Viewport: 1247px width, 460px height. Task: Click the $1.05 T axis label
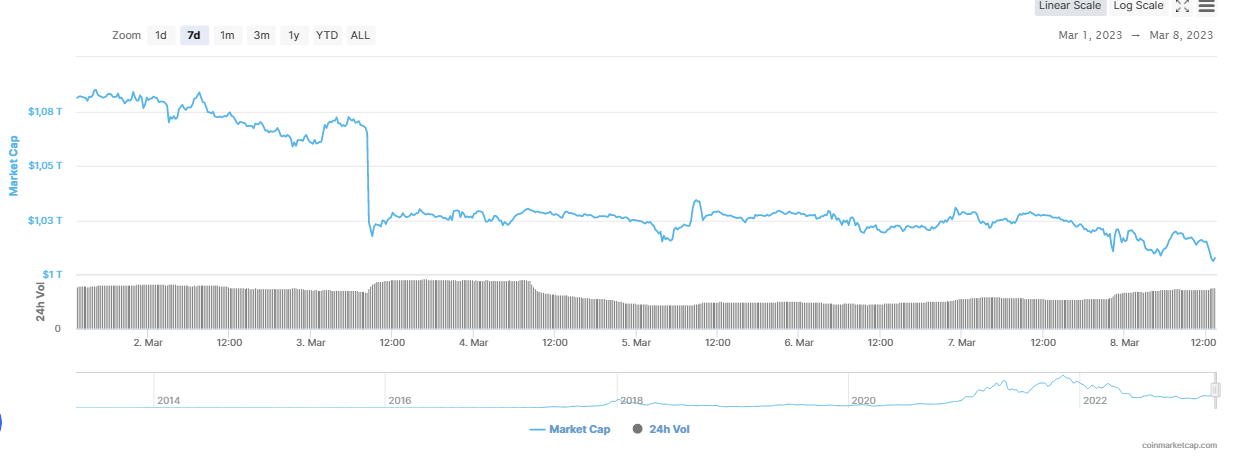pos(46,165)
